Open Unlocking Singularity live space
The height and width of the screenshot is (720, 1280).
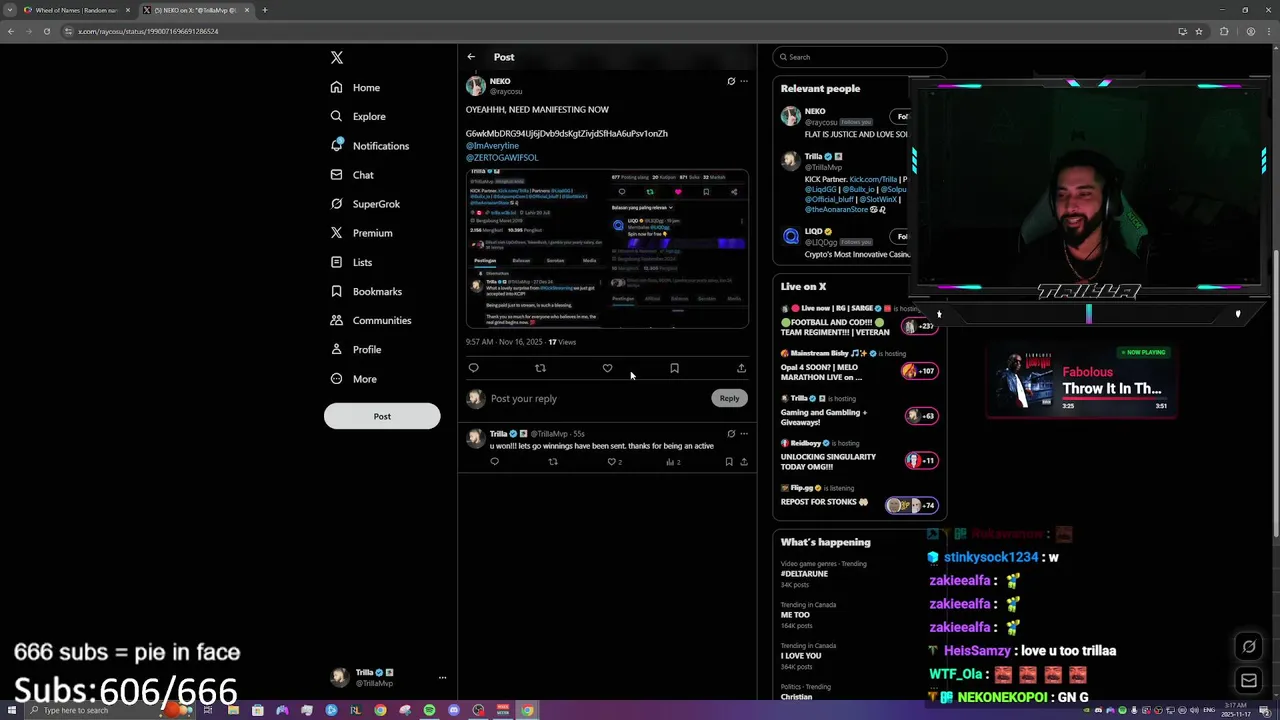click(859, 455)
